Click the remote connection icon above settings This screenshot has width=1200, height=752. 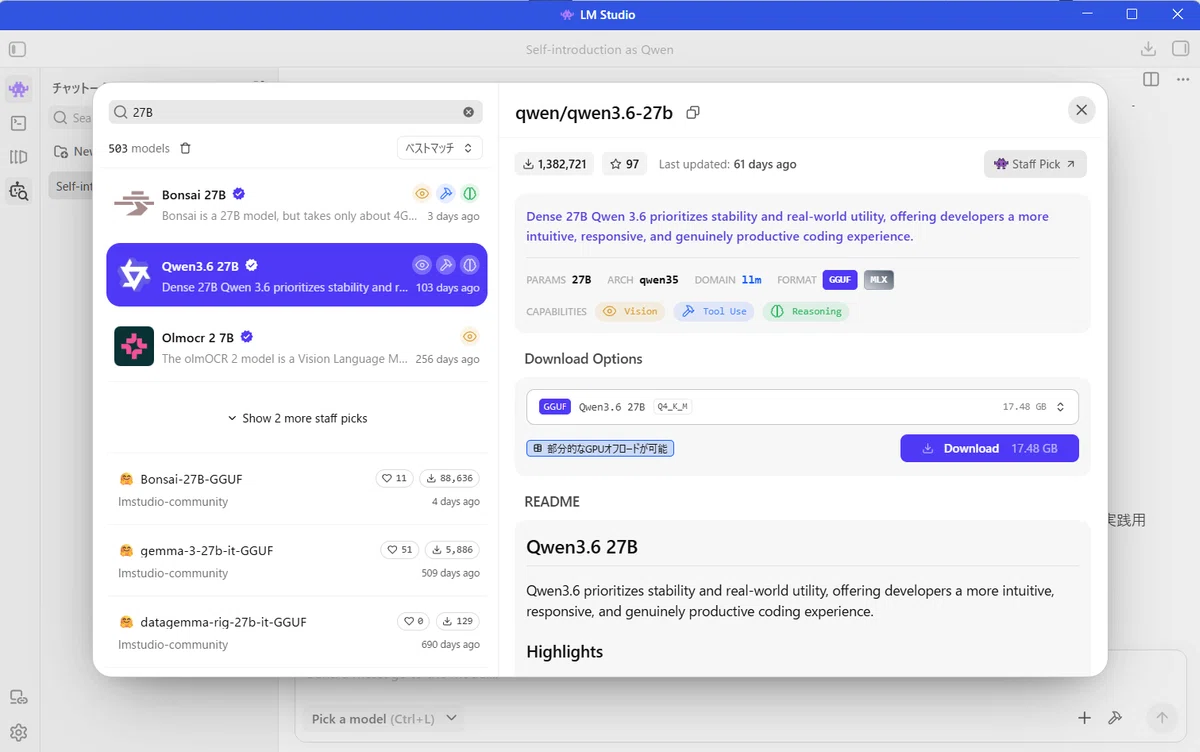pyautogui.click(x=18, y=698)
